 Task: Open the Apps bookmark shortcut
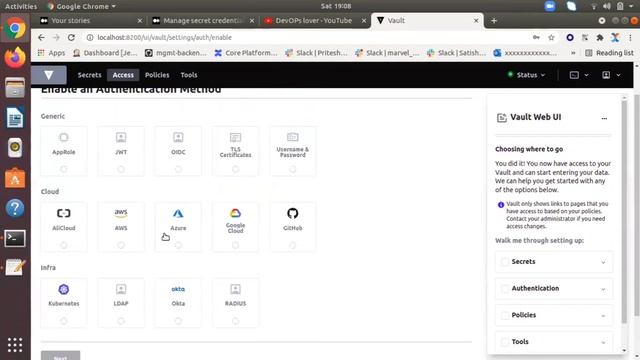pyautogui.click(x=51, y=53)
